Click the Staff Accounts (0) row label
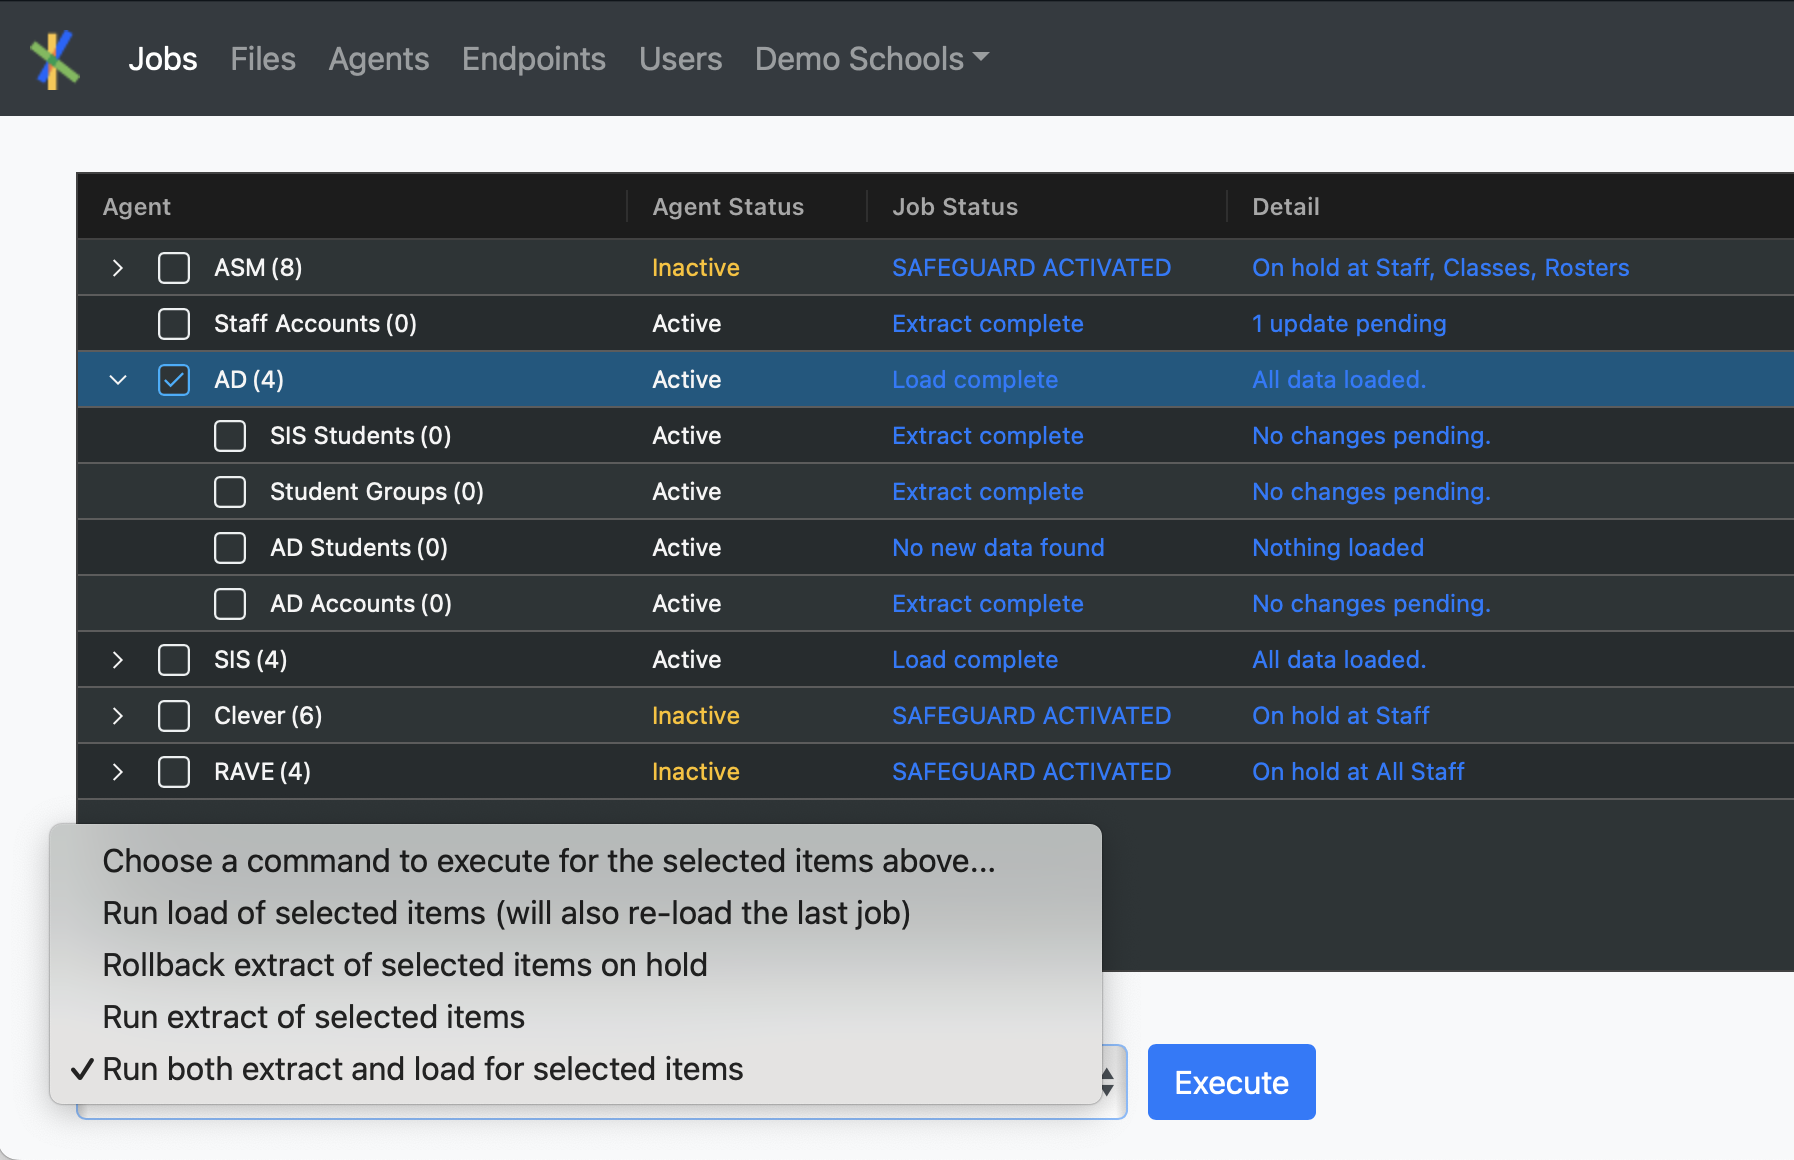This screenshot has width=1794, height=1160. click(315, 324)
